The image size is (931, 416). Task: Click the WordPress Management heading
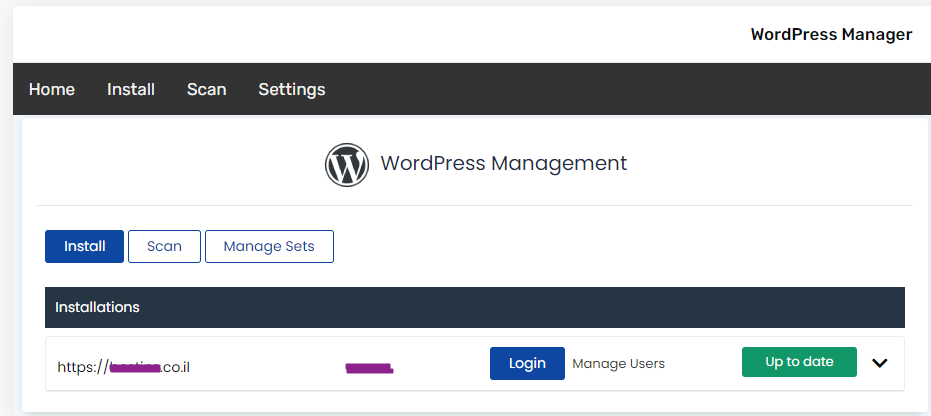(504, 163)
